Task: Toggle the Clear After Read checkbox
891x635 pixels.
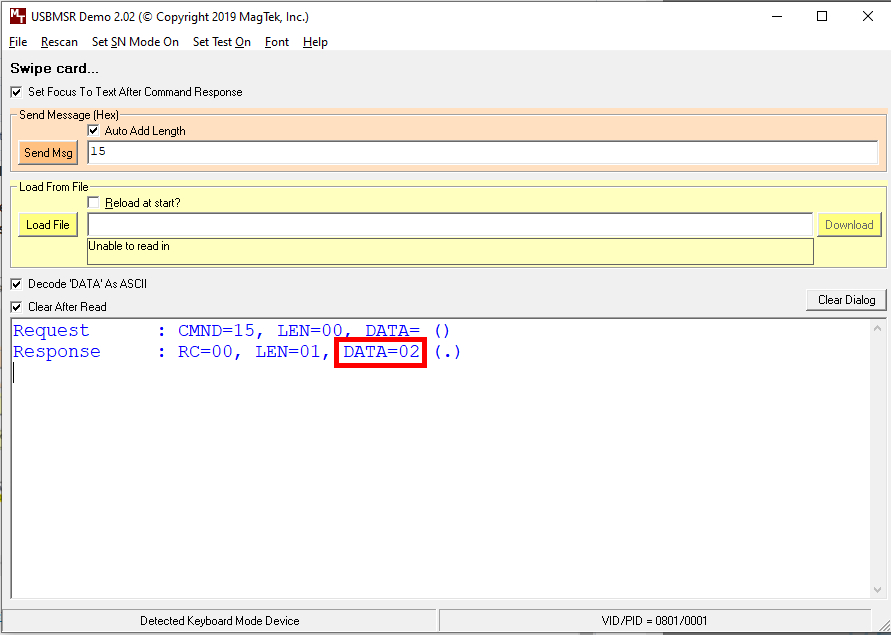Action: [16, 307]
